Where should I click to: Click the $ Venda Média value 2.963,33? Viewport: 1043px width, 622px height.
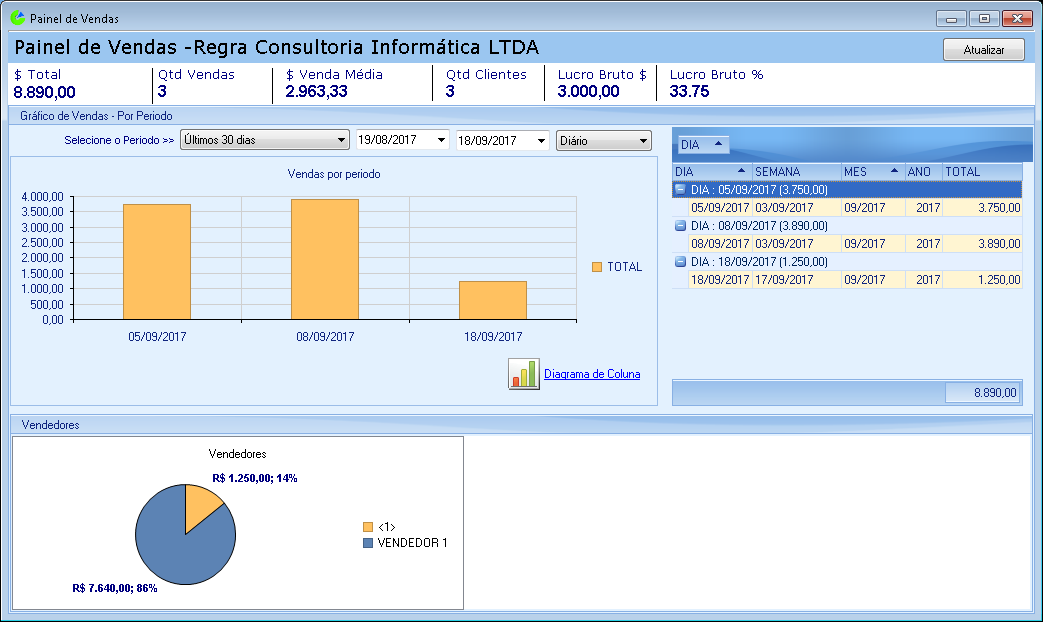coord(317,92)
